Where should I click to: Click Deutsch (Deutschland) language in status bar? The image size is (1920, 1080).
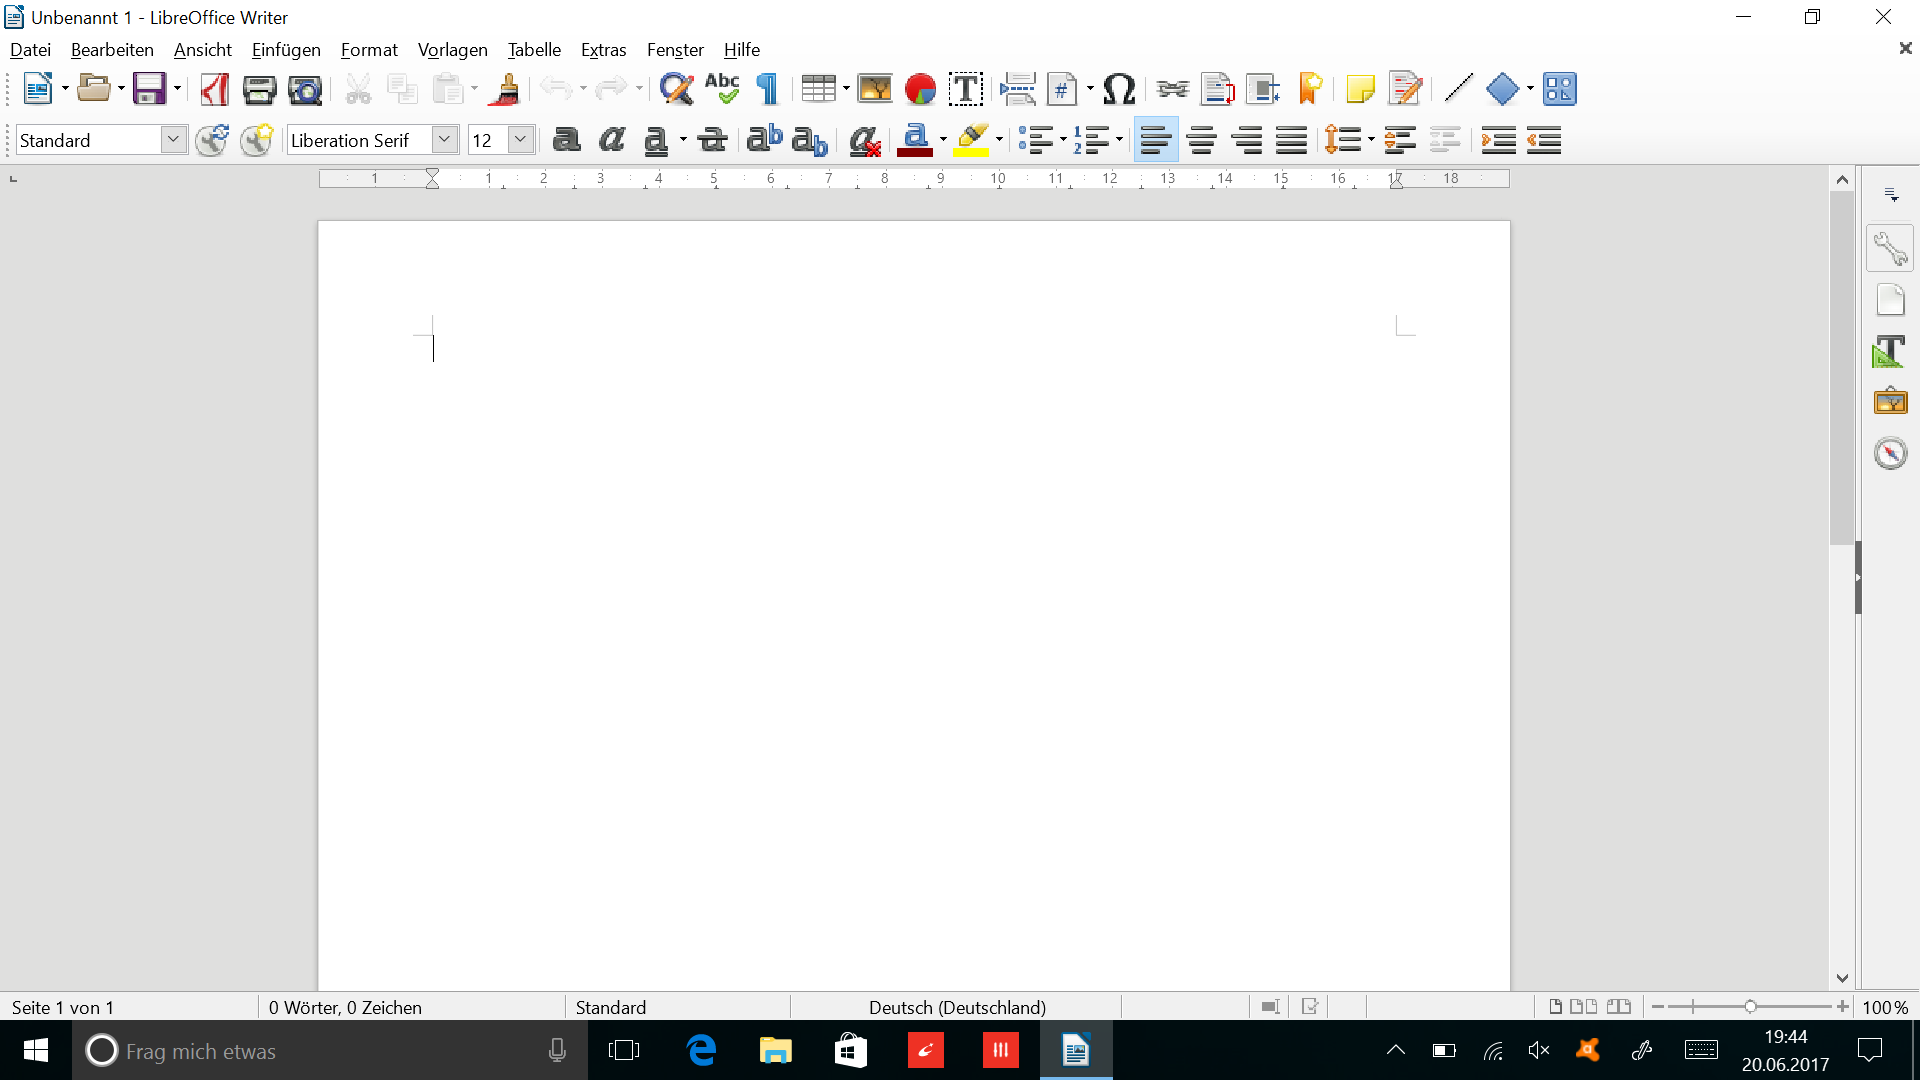(957, 1007)
